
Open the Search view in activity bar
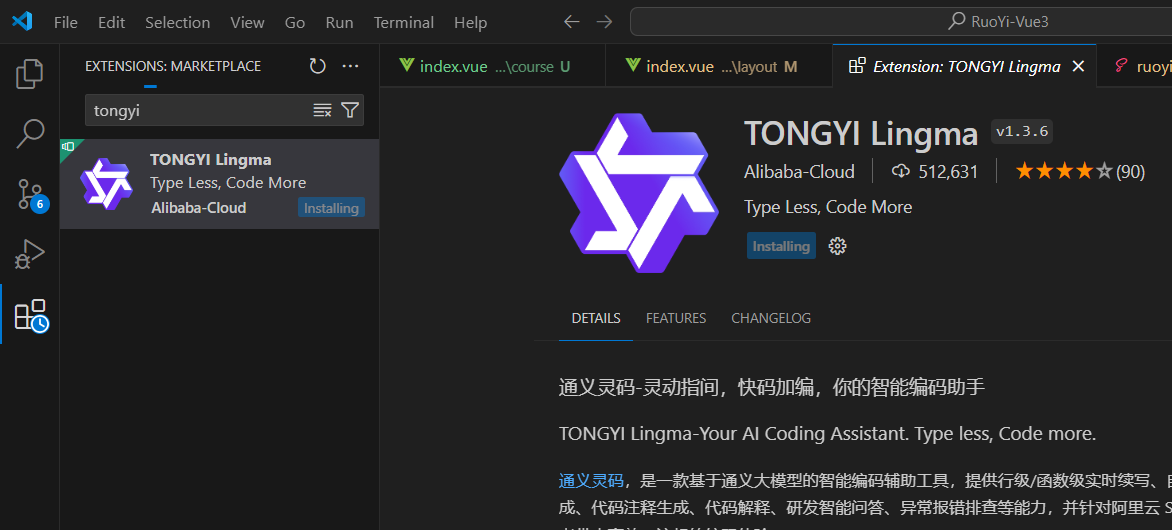[x=30, y=133]
